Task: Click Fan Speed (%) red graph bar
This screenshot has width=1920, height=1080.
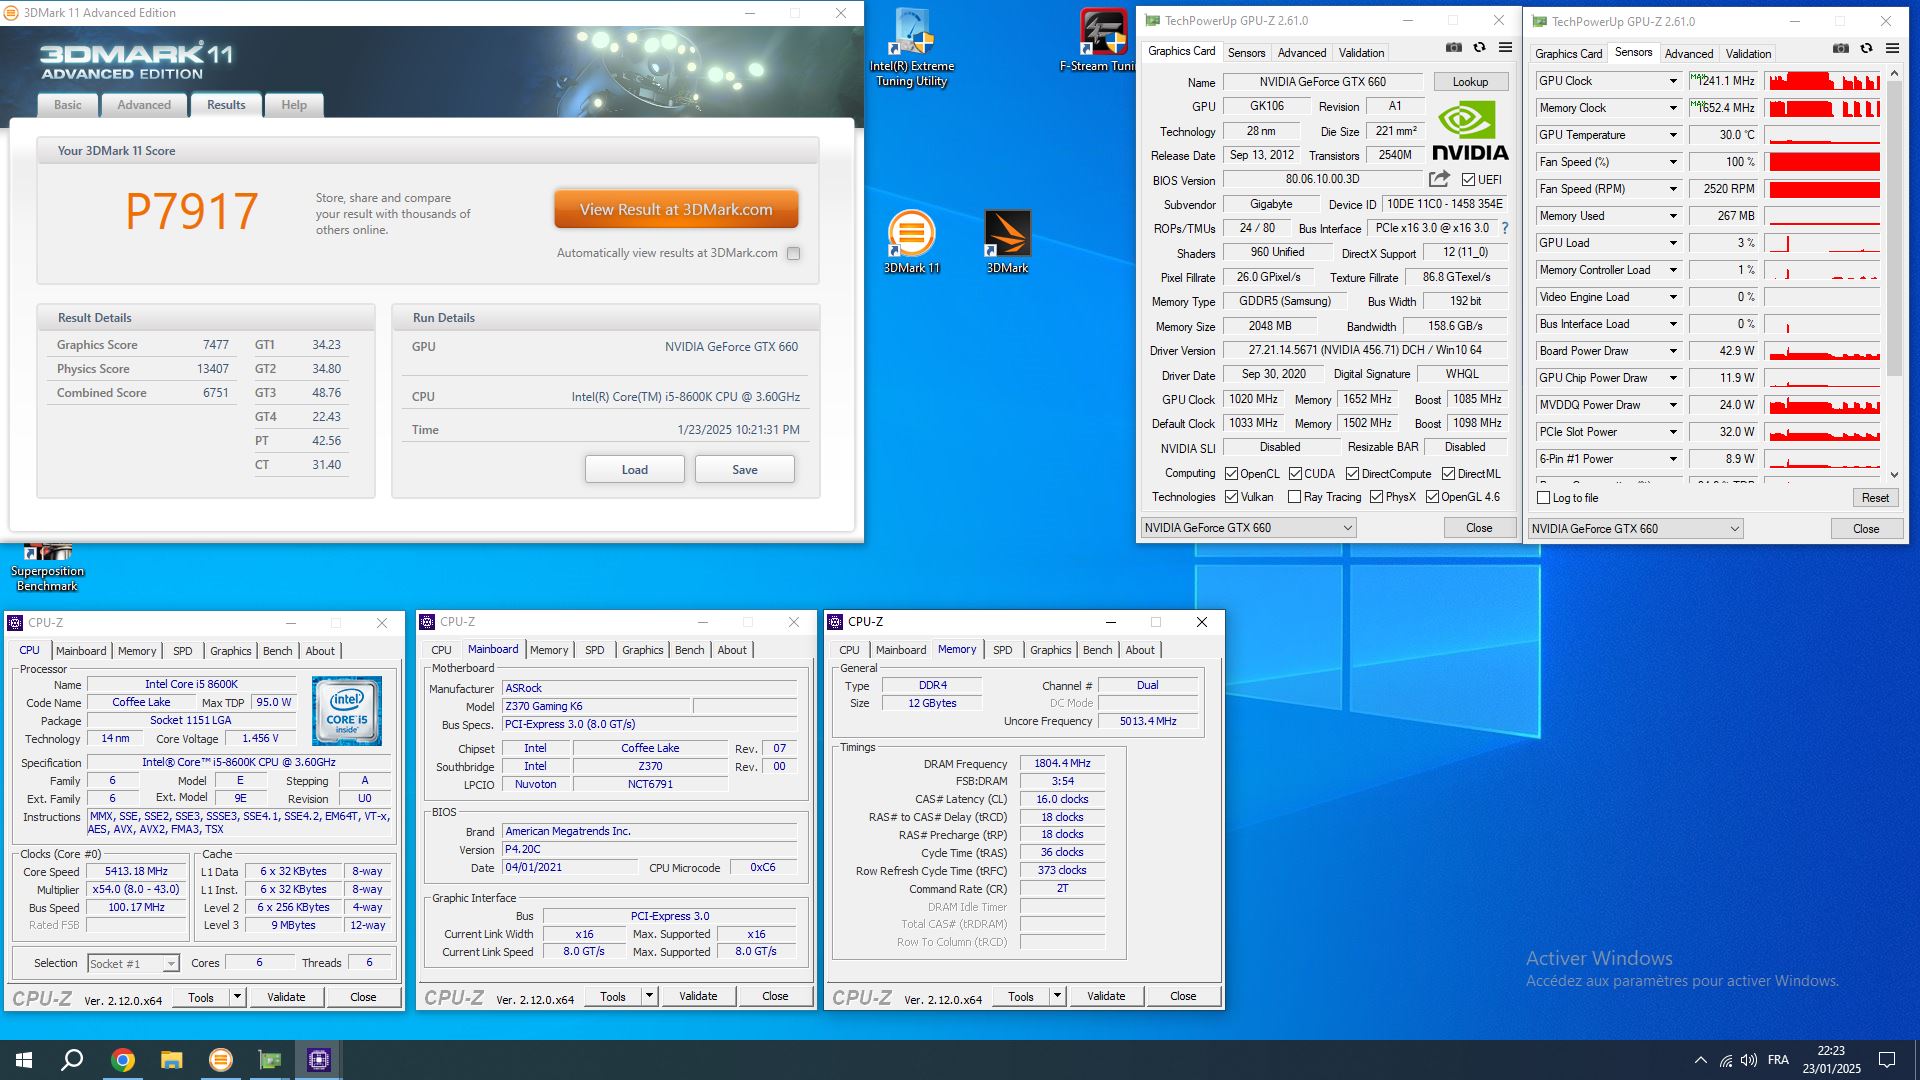Action: click(x=1823, y=162)
